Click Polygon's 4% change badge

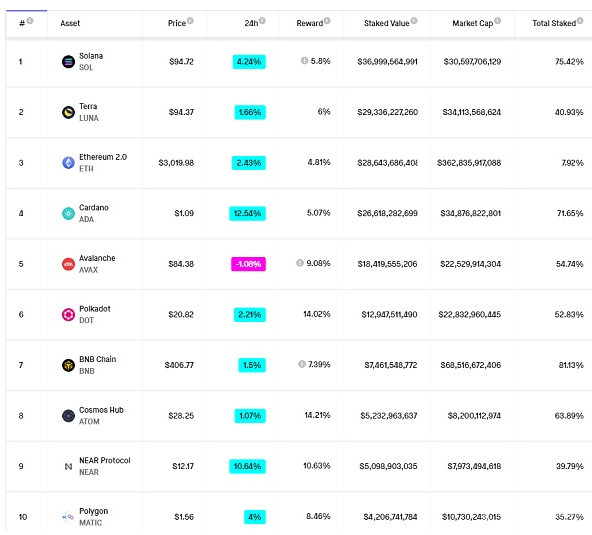click(x=255, y=517)
